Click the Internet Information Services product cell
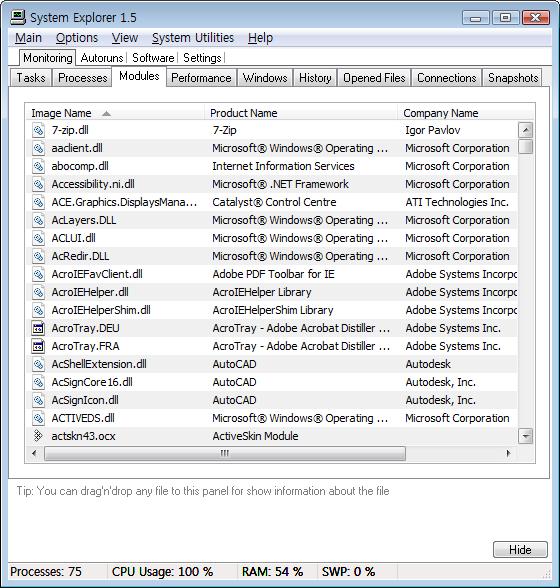Screen dimensions: 560x588 [283, 166]
